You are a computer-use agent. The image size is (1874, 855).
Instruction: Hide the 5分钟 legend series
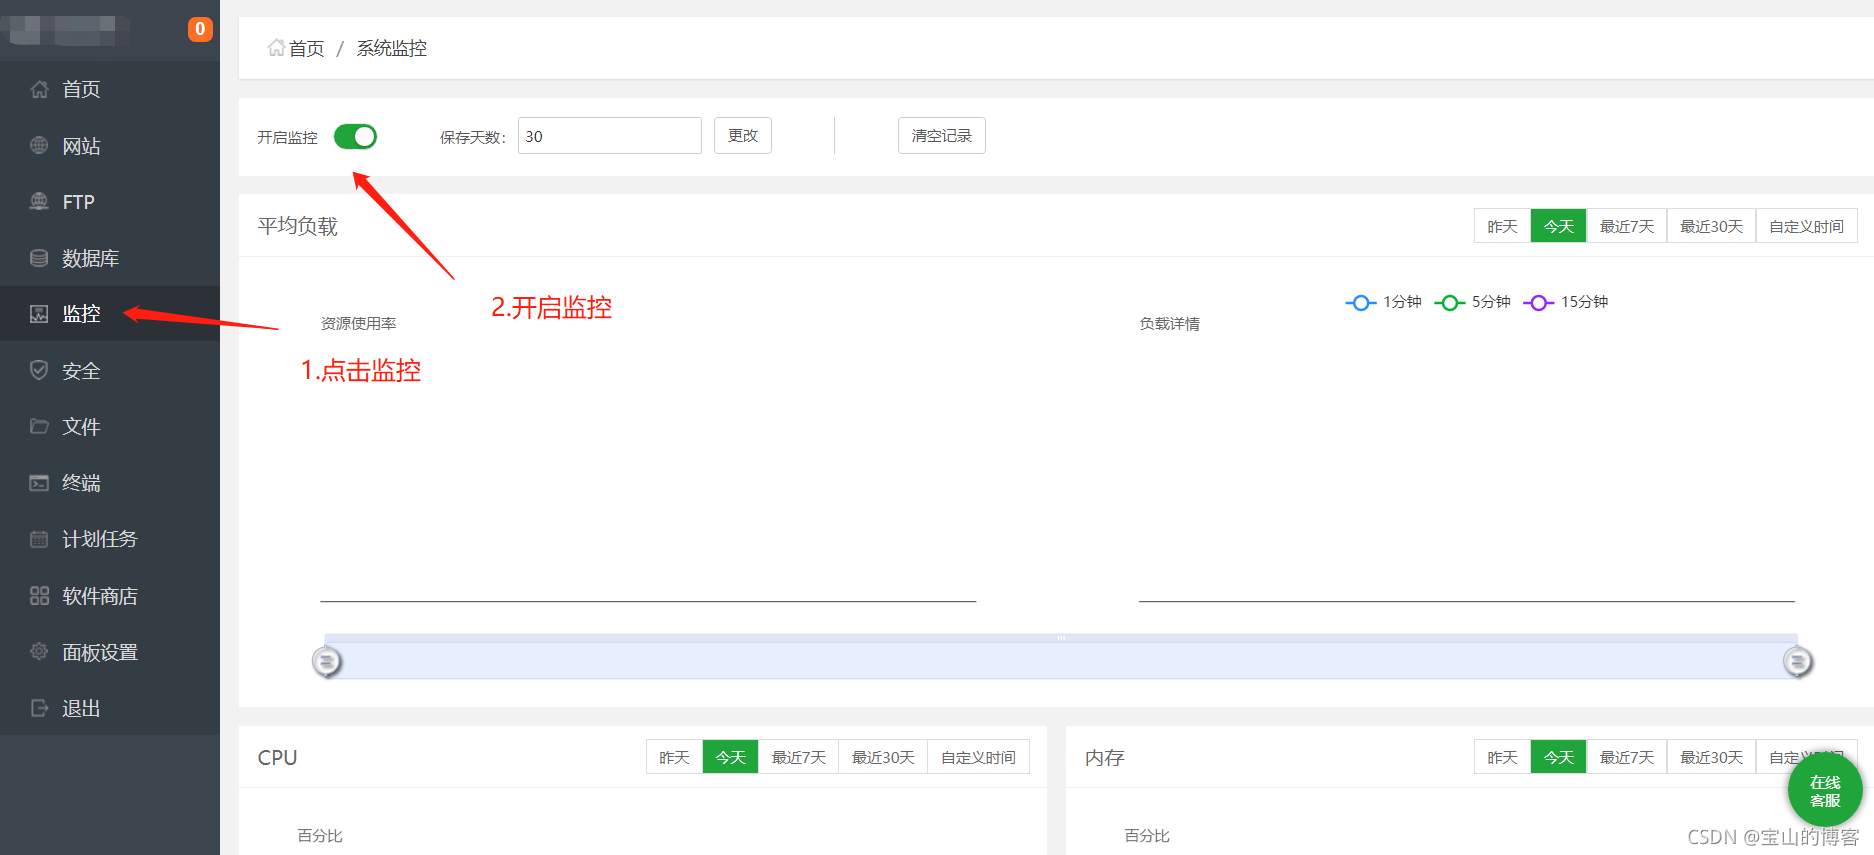point(1473,302)
